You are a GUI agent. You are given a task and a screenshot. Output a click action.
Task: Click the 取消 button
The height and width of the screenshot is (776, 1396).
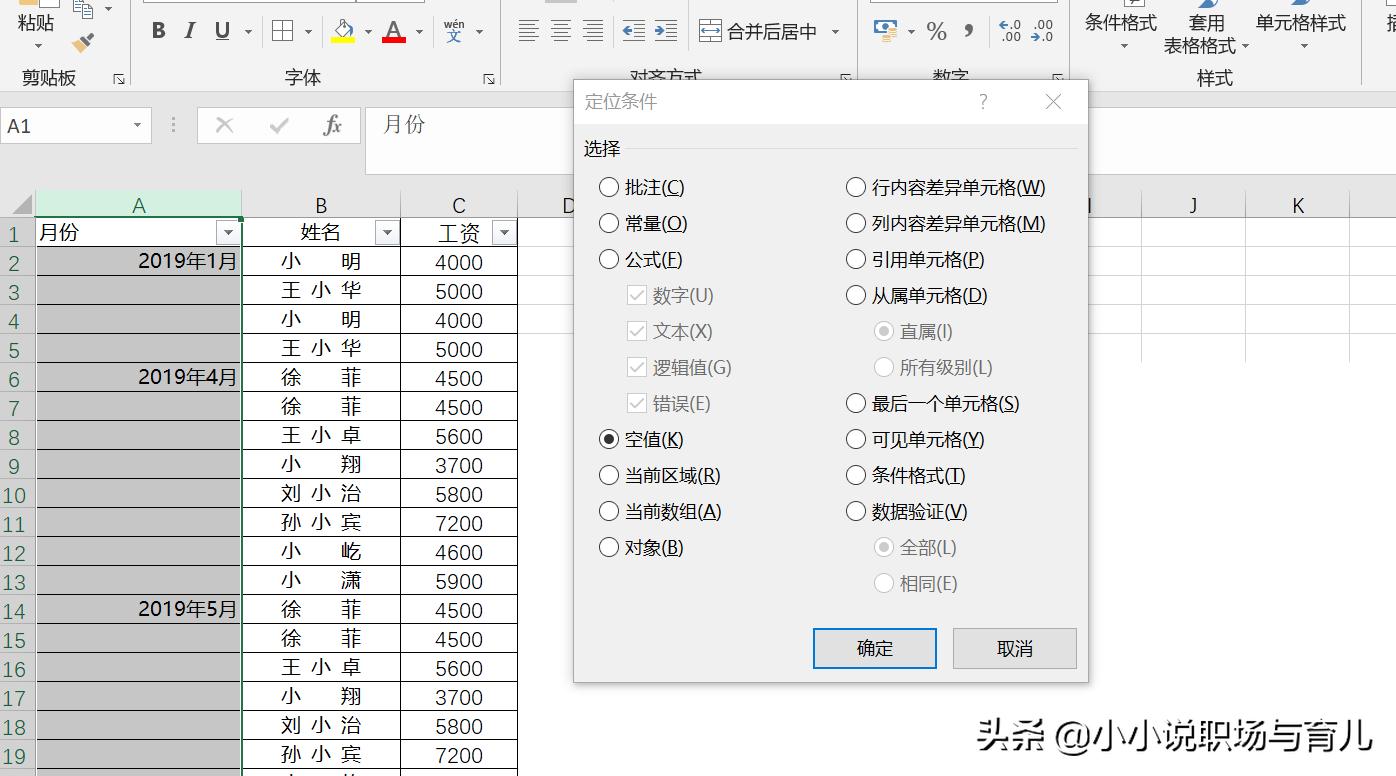point(1014,648)
